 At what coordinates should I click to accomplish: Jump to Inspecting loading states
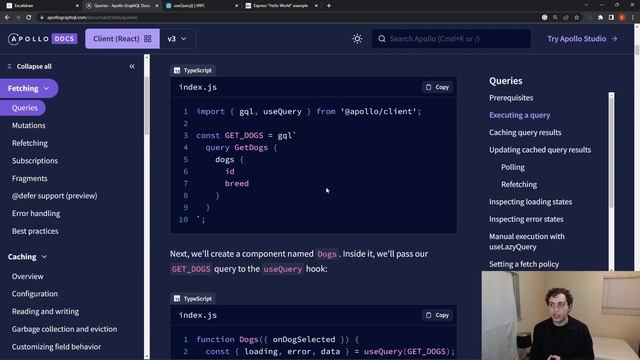coord(530,202)
